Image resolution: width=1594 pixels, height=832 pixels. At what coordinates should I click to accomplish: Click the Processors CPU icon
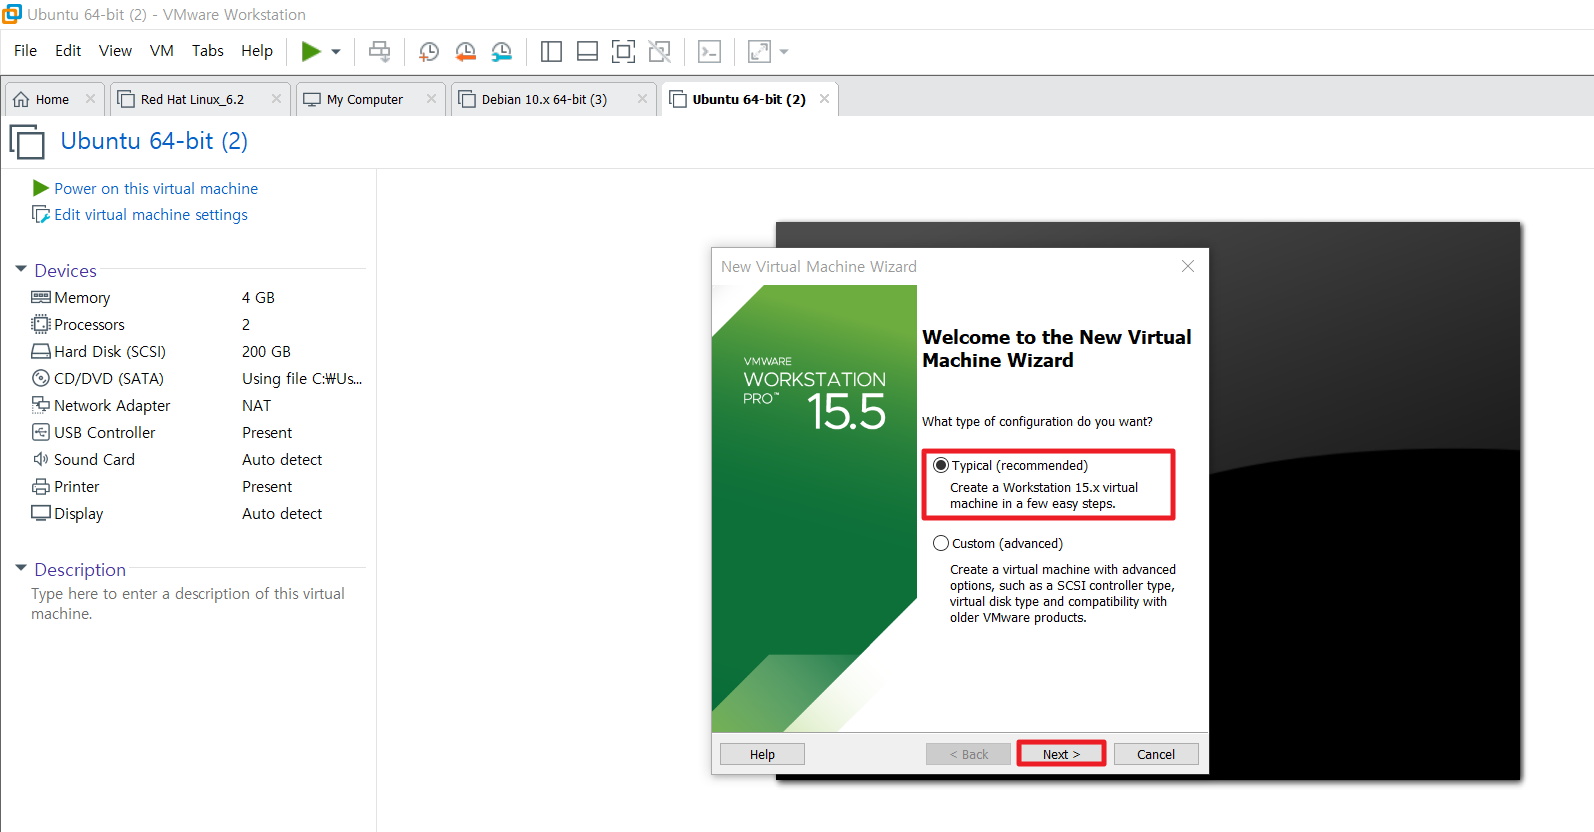41,324
